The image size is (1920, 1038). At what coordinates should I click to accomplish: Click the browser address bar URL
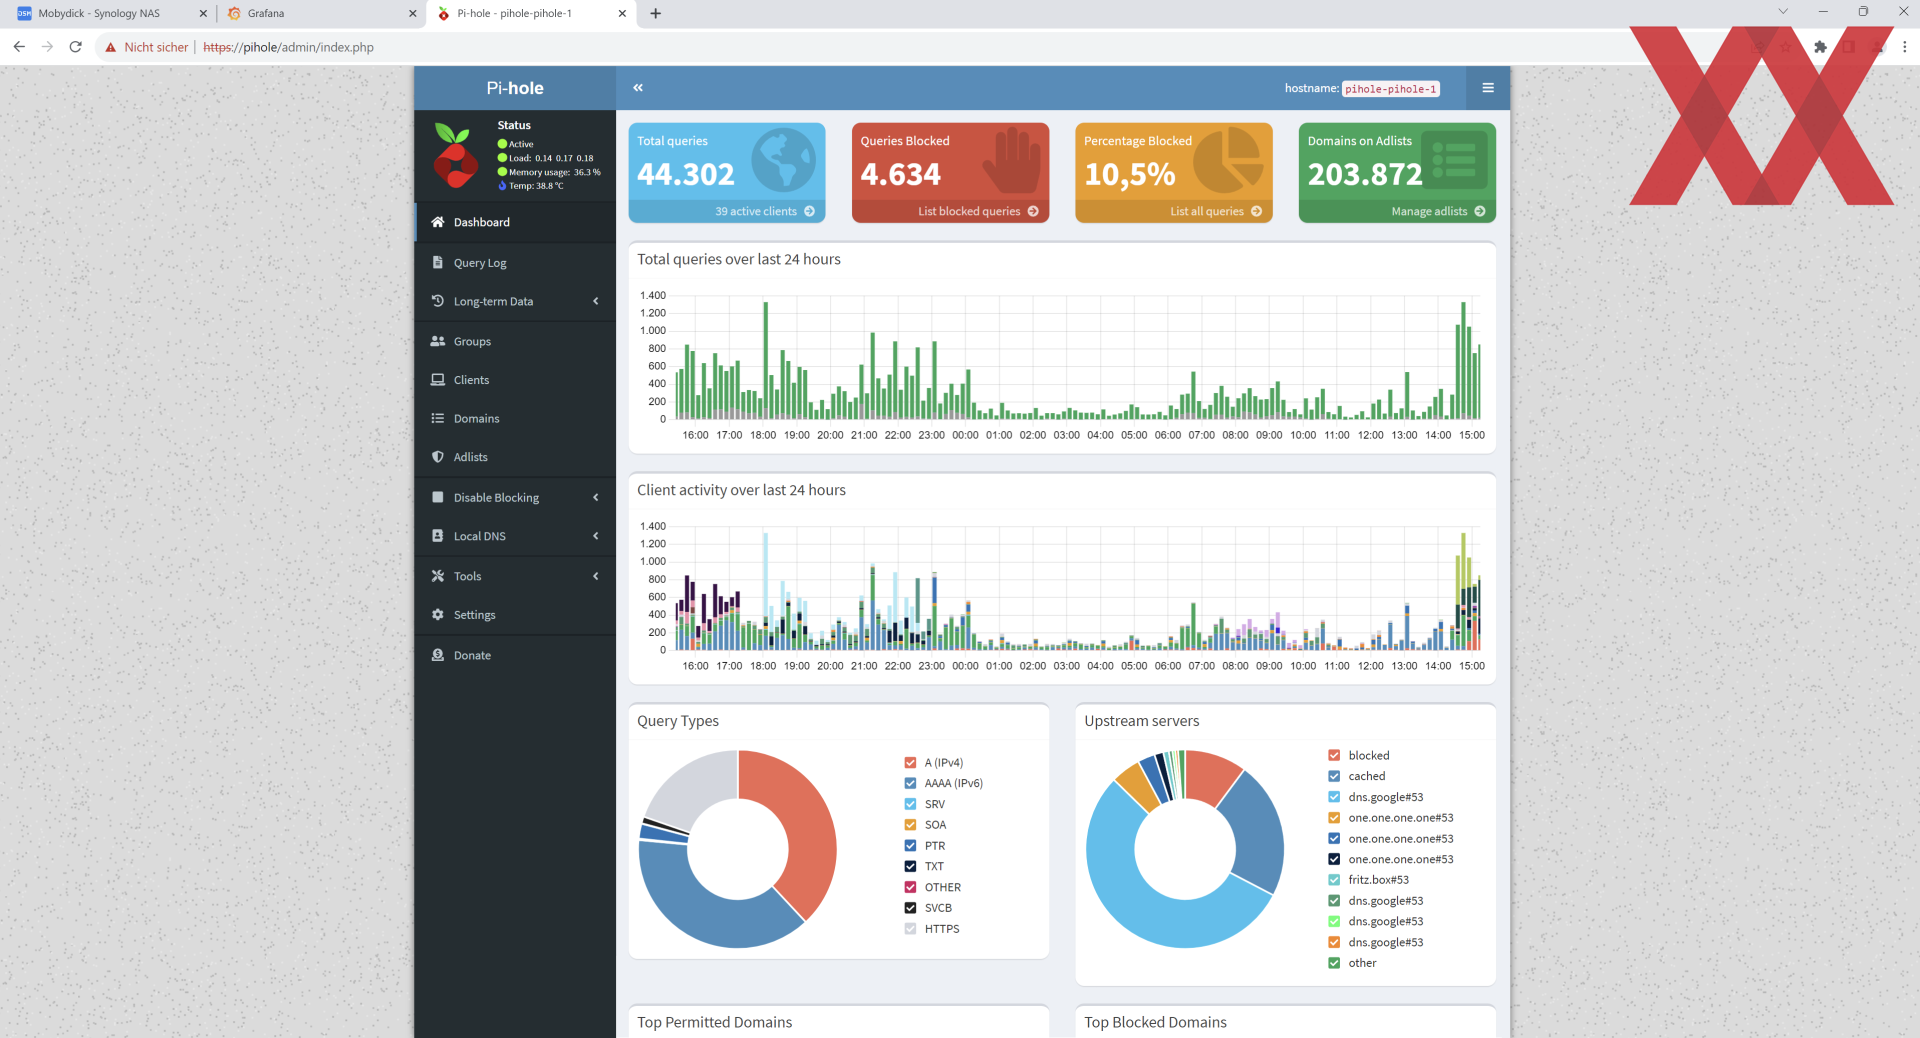pos(288,47)
